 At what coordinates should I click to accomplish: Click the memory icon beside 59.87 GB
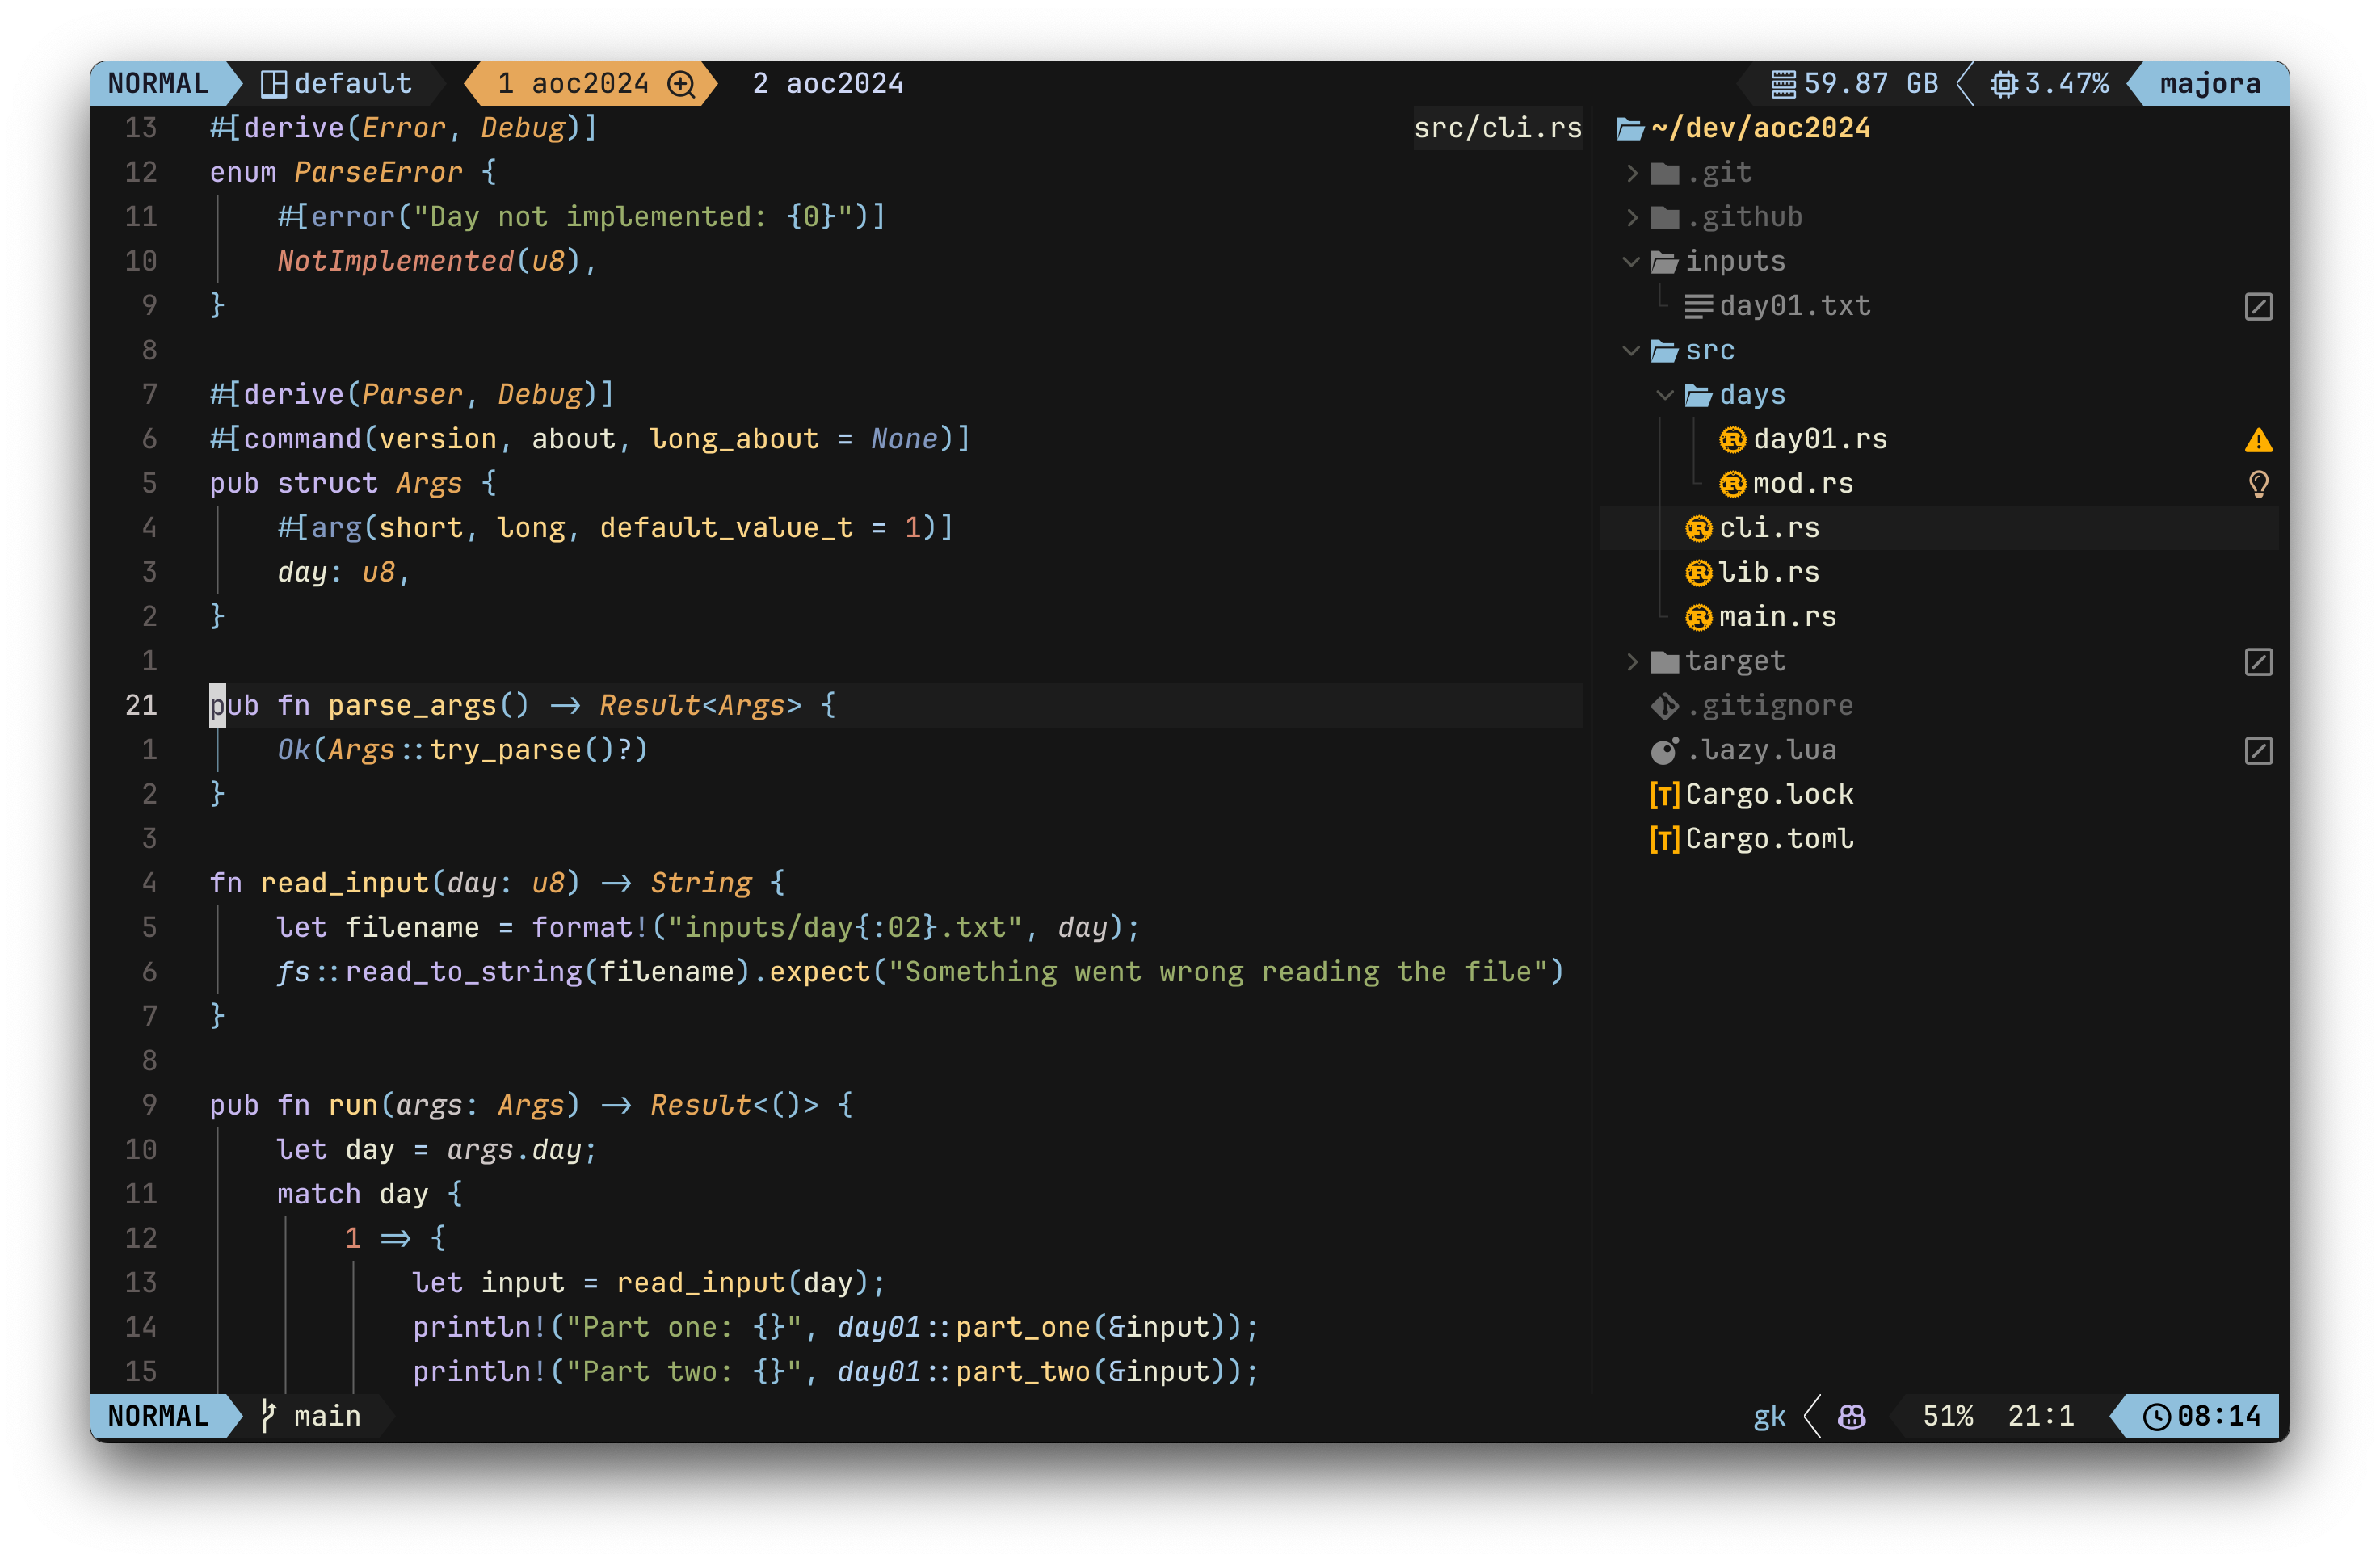[1783, 84]
